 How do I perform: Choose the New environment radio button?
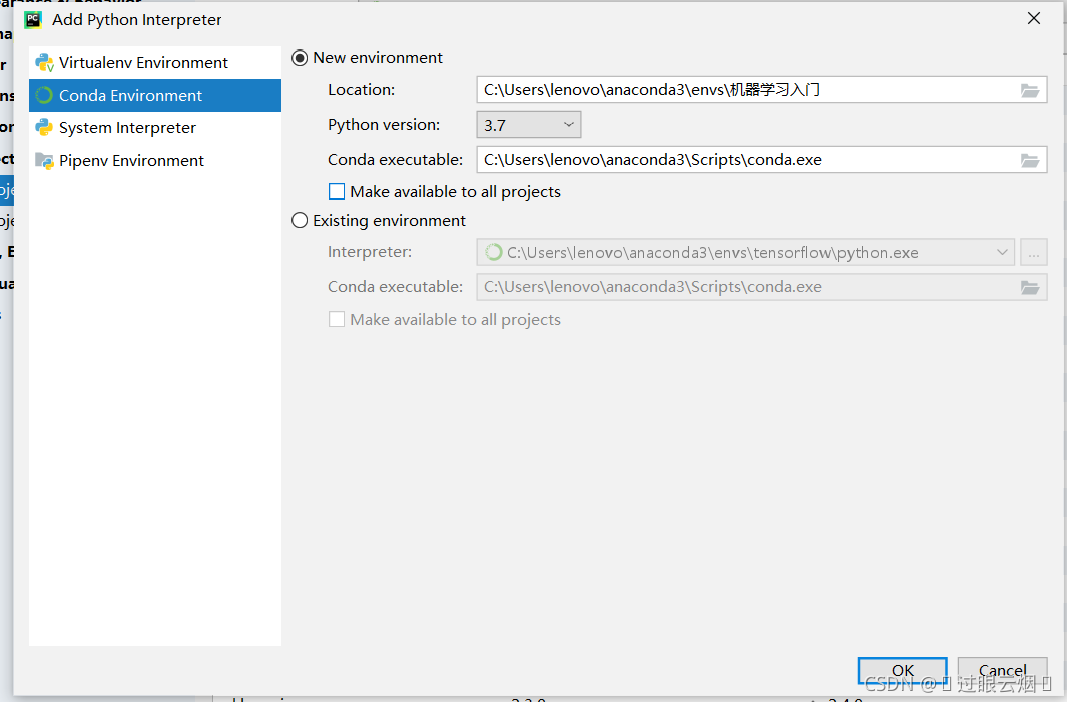tap(299, 58)
